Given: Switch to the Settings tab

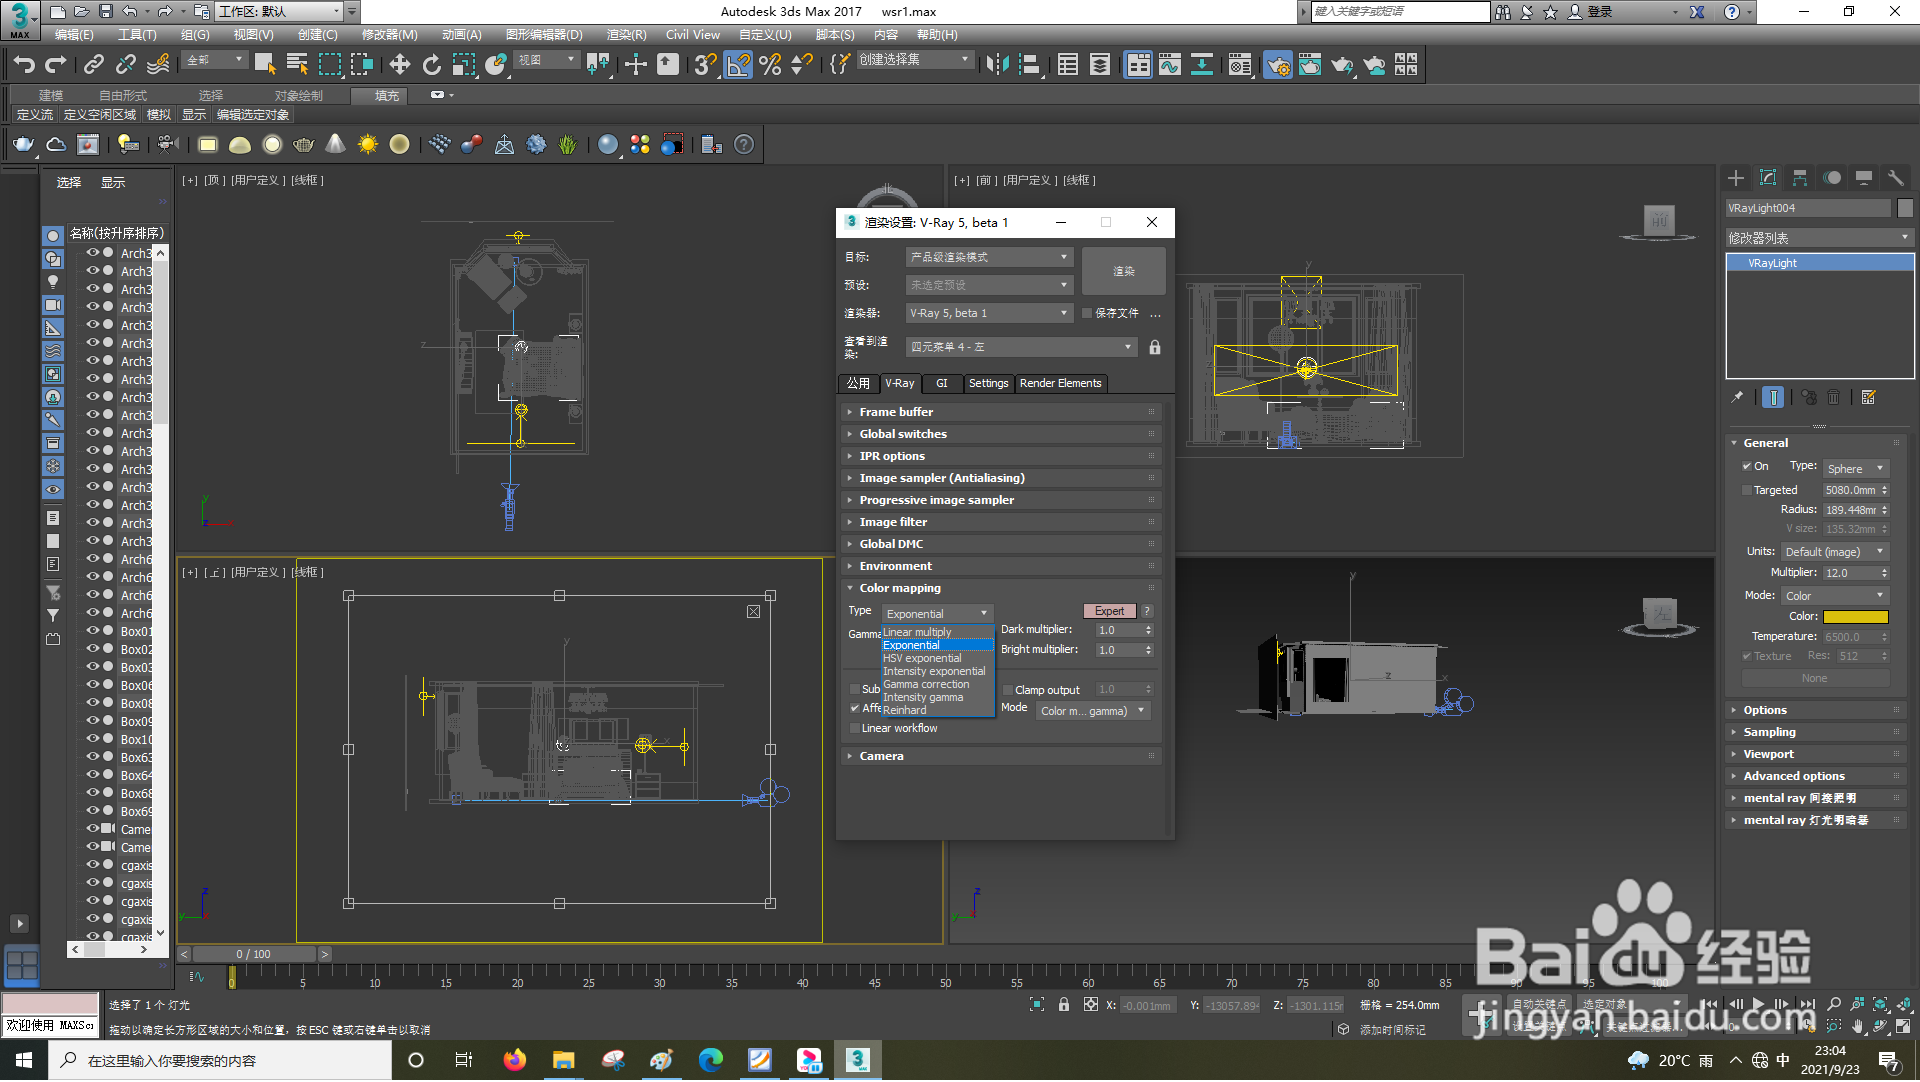Looking at the screenshot, I should tap(989, 383).
